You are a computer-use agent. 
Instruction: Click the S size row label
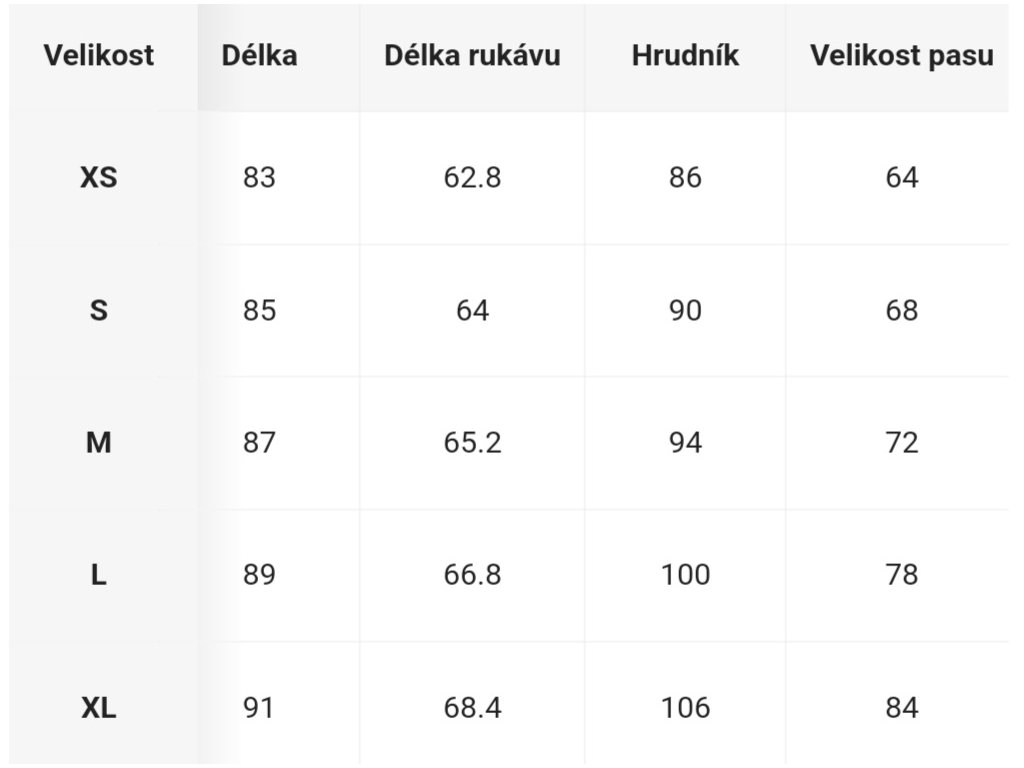click(x=99, y=310)
